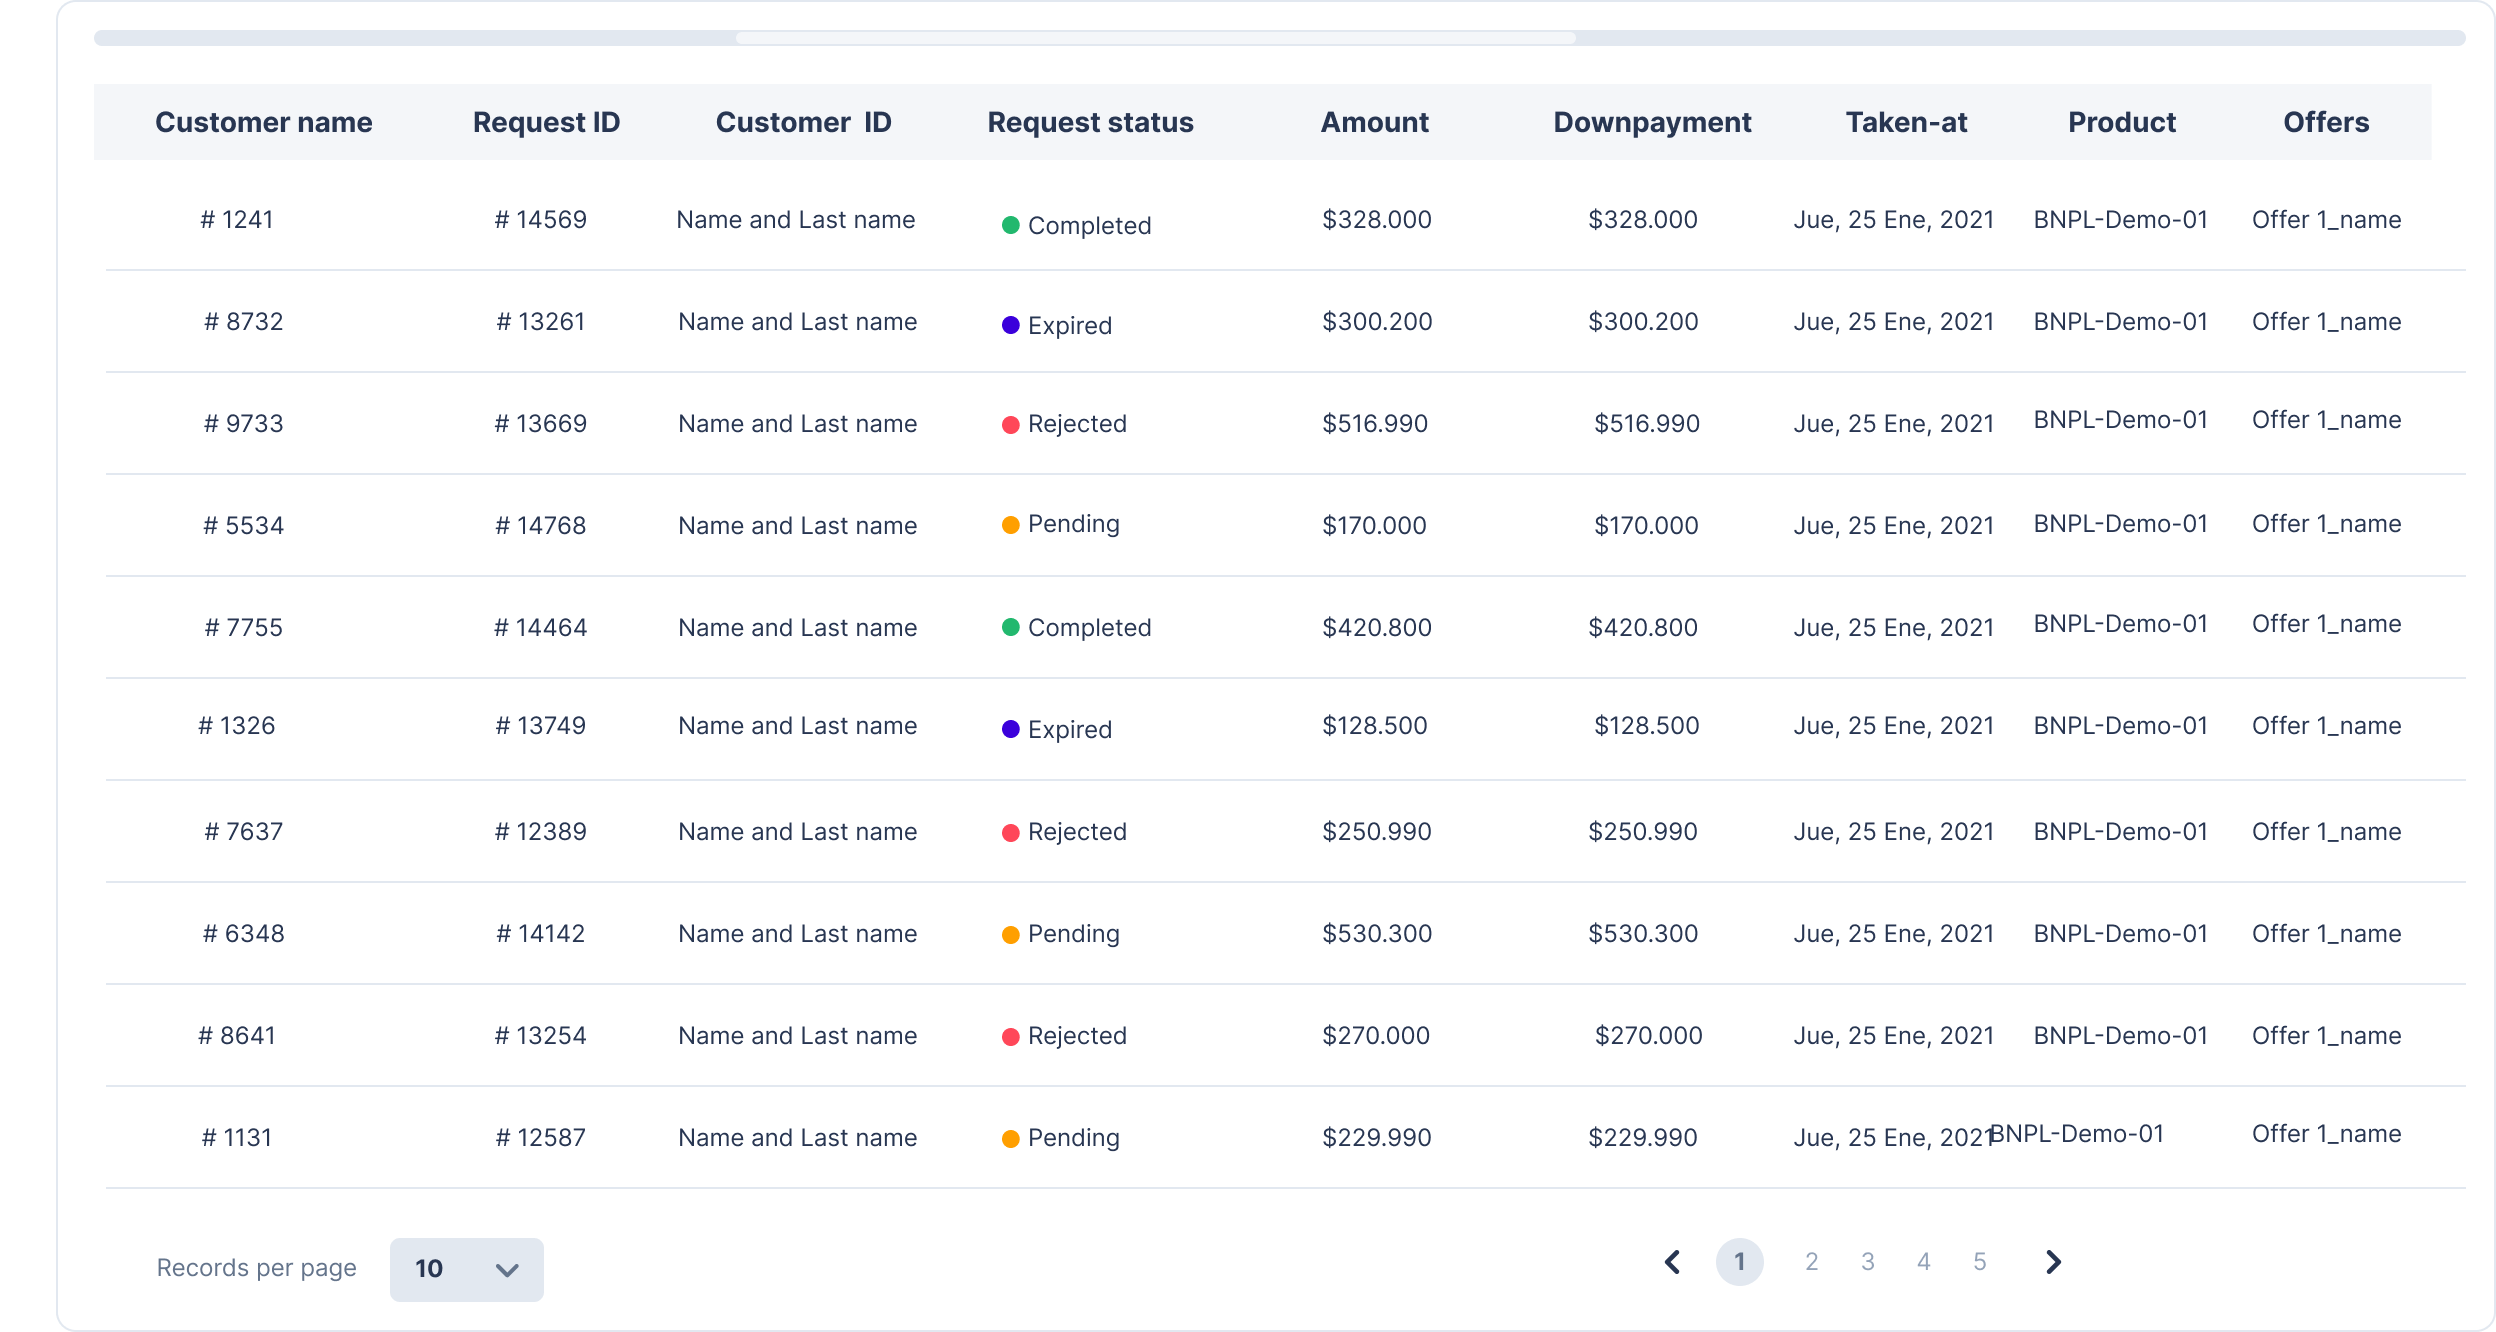This screenshot has height=1332, width=2496.
Task: Click the Amount column header
Action: [1374, 122]
